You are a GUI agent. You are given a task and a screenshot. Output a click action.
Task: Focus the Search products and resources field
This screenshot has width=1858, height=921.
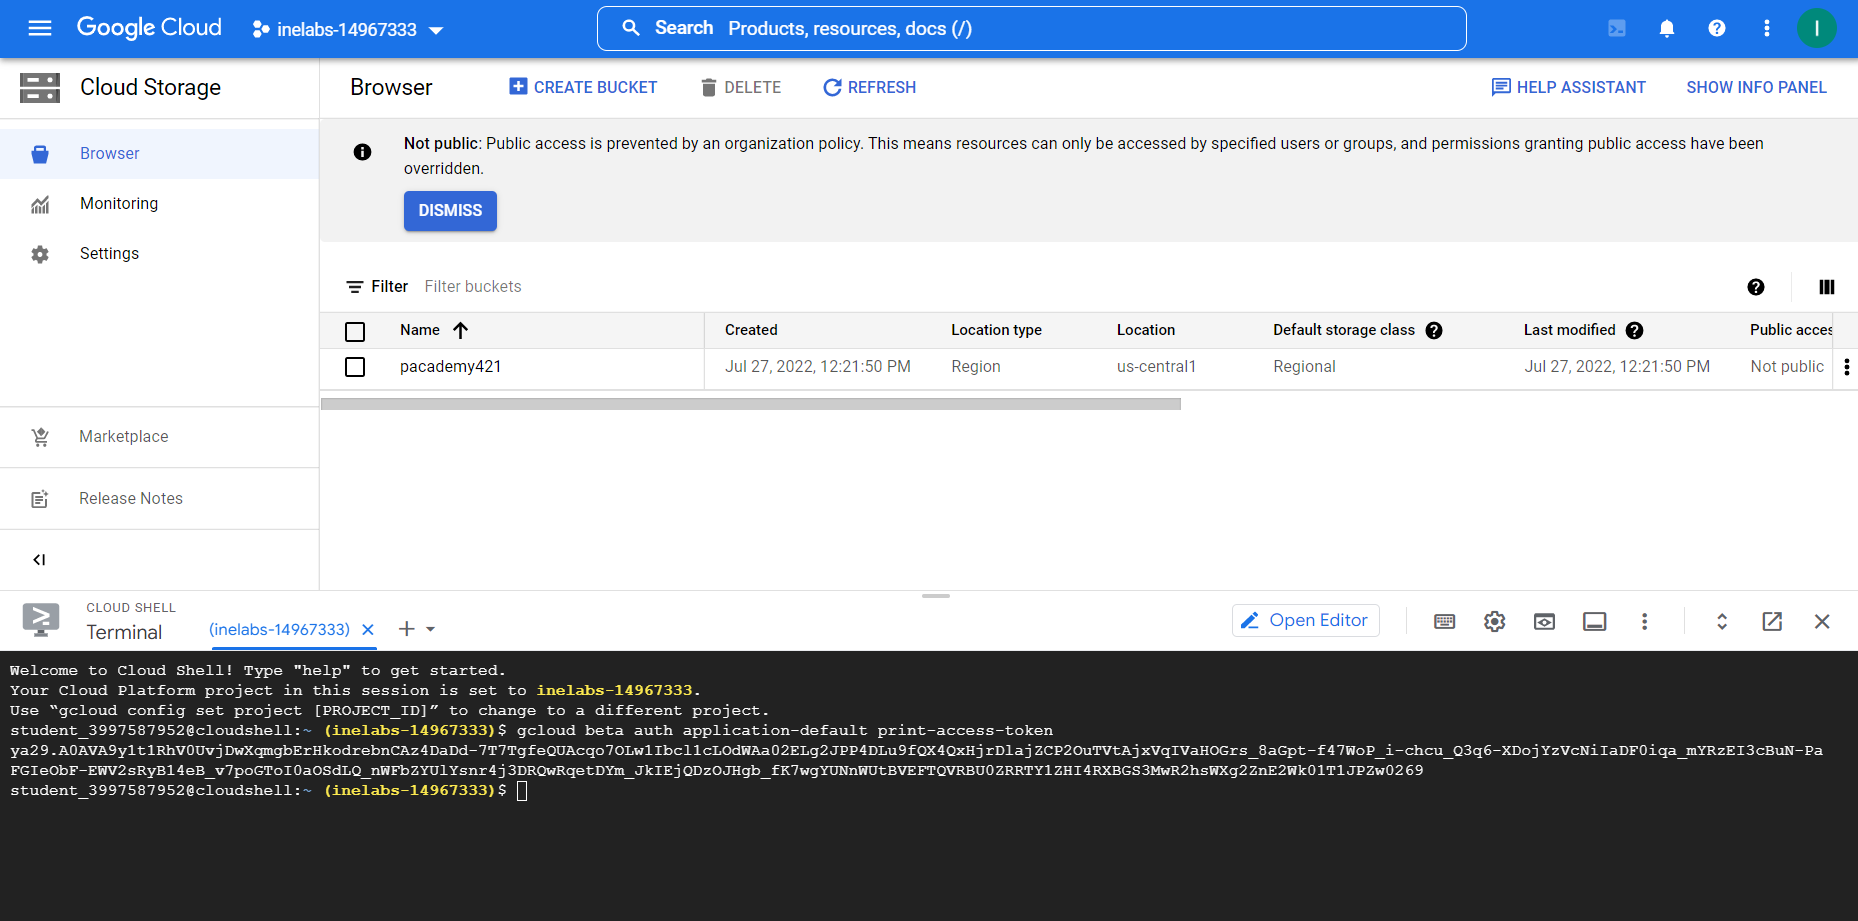pos(1031,28)
